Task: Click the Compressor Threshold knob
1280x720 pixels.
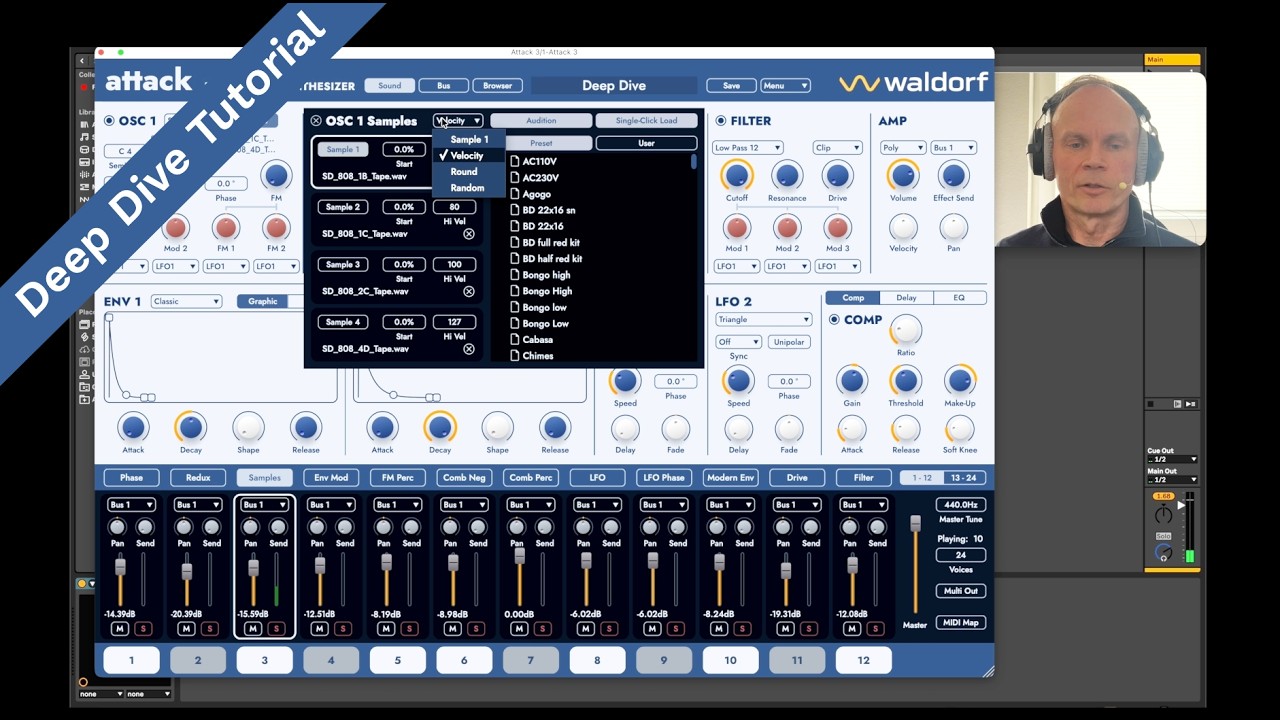Action: tap(906, 380)
